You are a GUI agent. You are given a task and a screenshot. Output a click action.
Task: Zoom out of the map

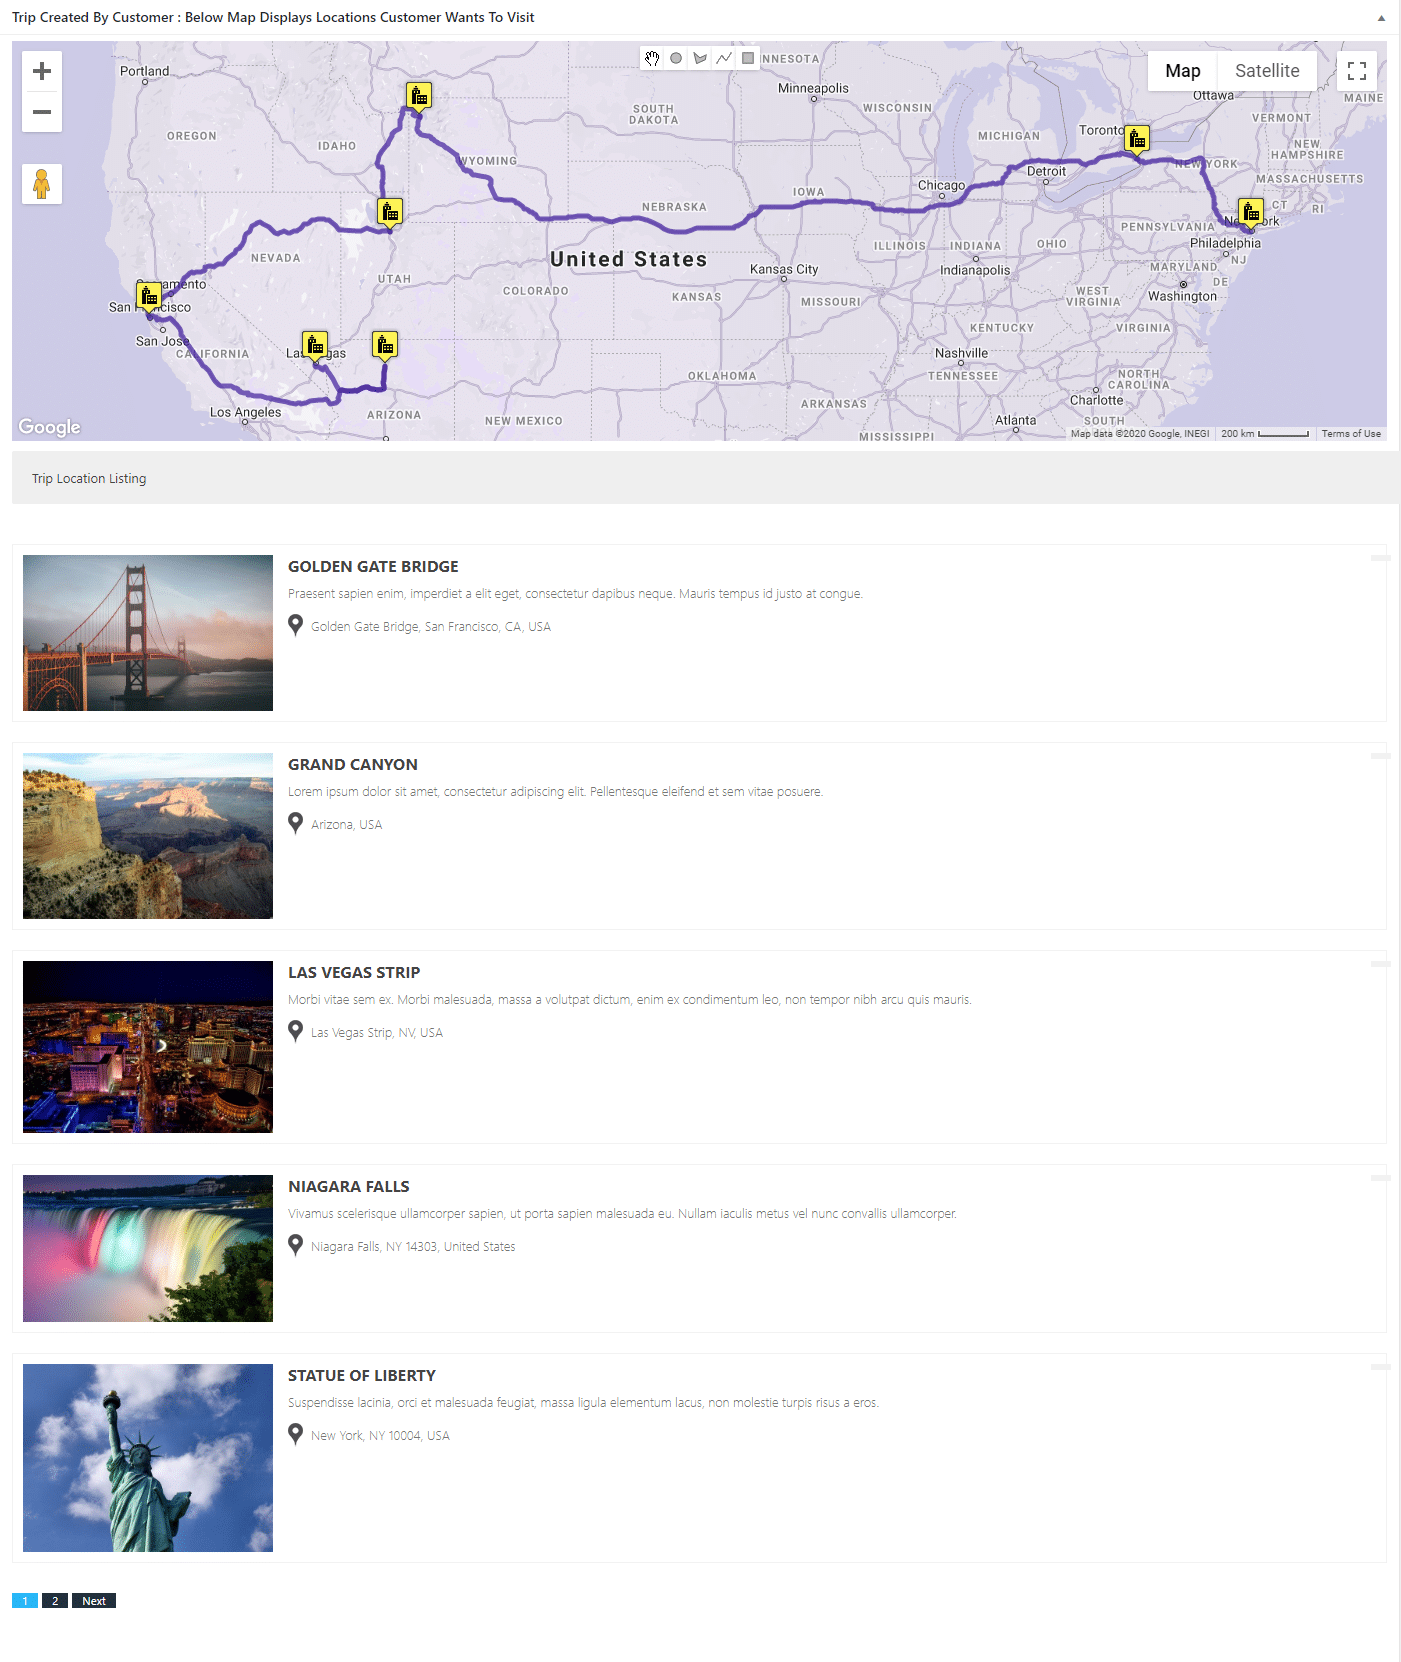[x=42, y=112]
